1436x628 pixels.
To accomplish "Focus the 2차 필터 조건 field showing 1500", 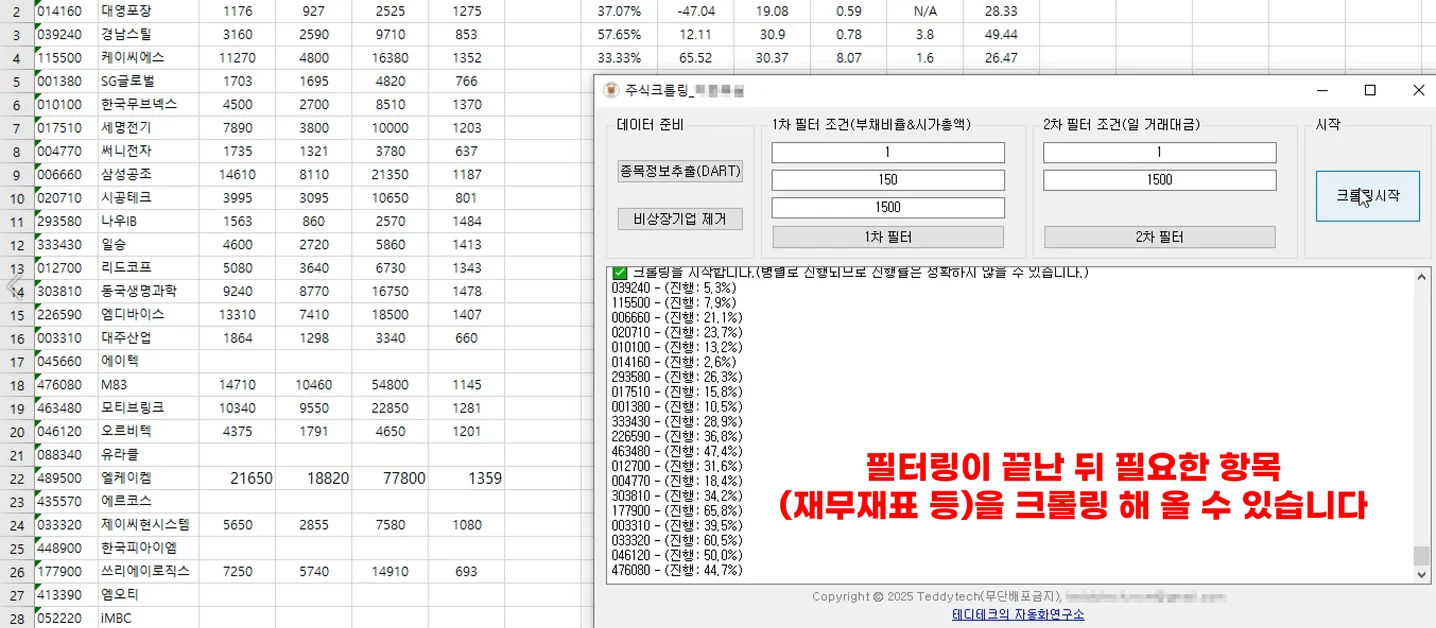I will pos(1160,180).
